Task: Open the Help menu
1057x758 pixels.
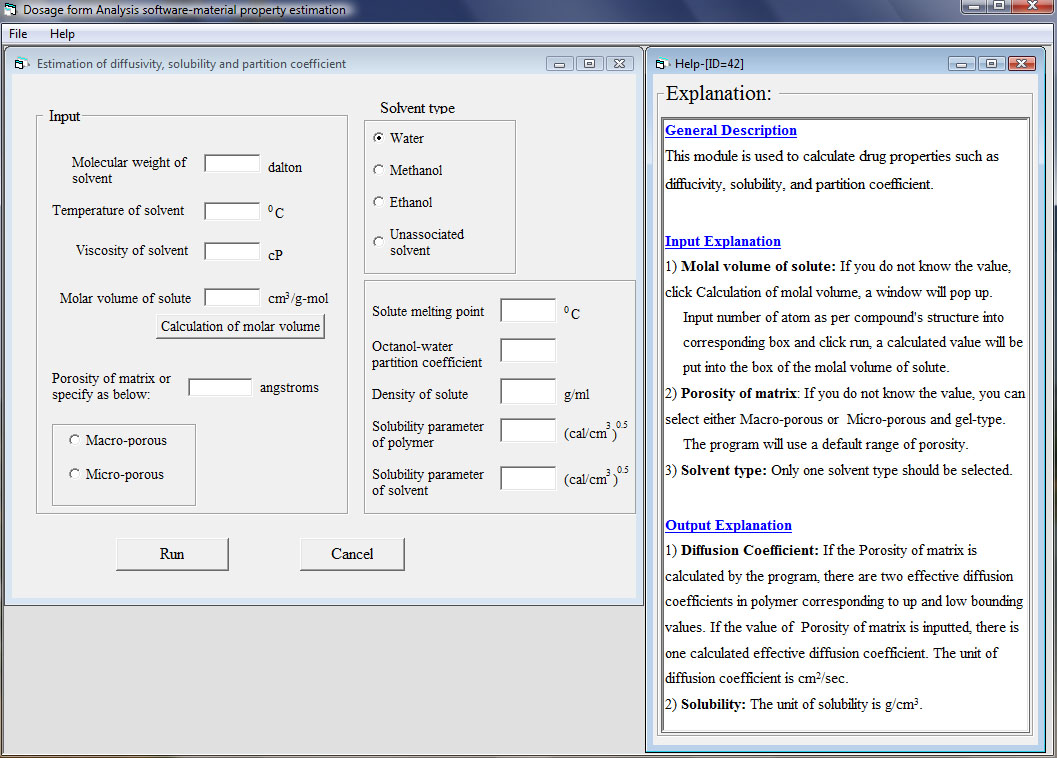Action: [x=62, y=34]
